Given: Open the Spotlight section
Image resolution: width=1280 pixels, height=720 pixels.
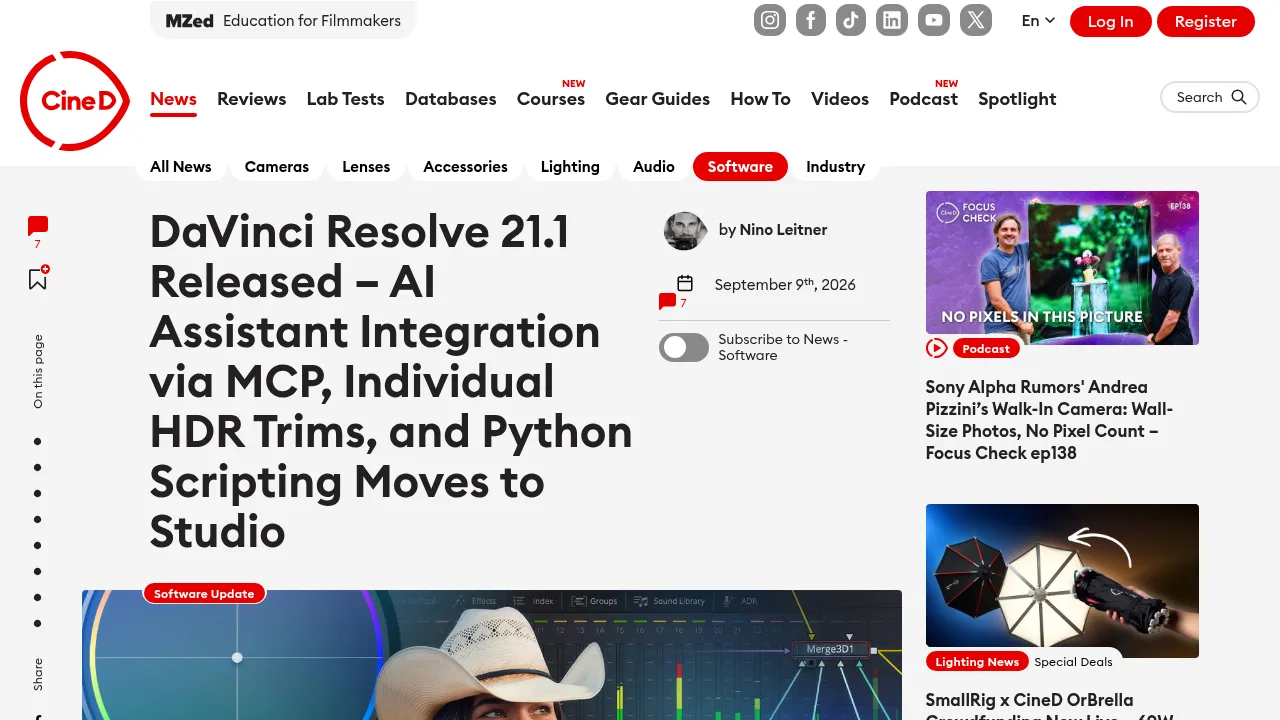Looking at the screenshot, I should coord(1017,99).
